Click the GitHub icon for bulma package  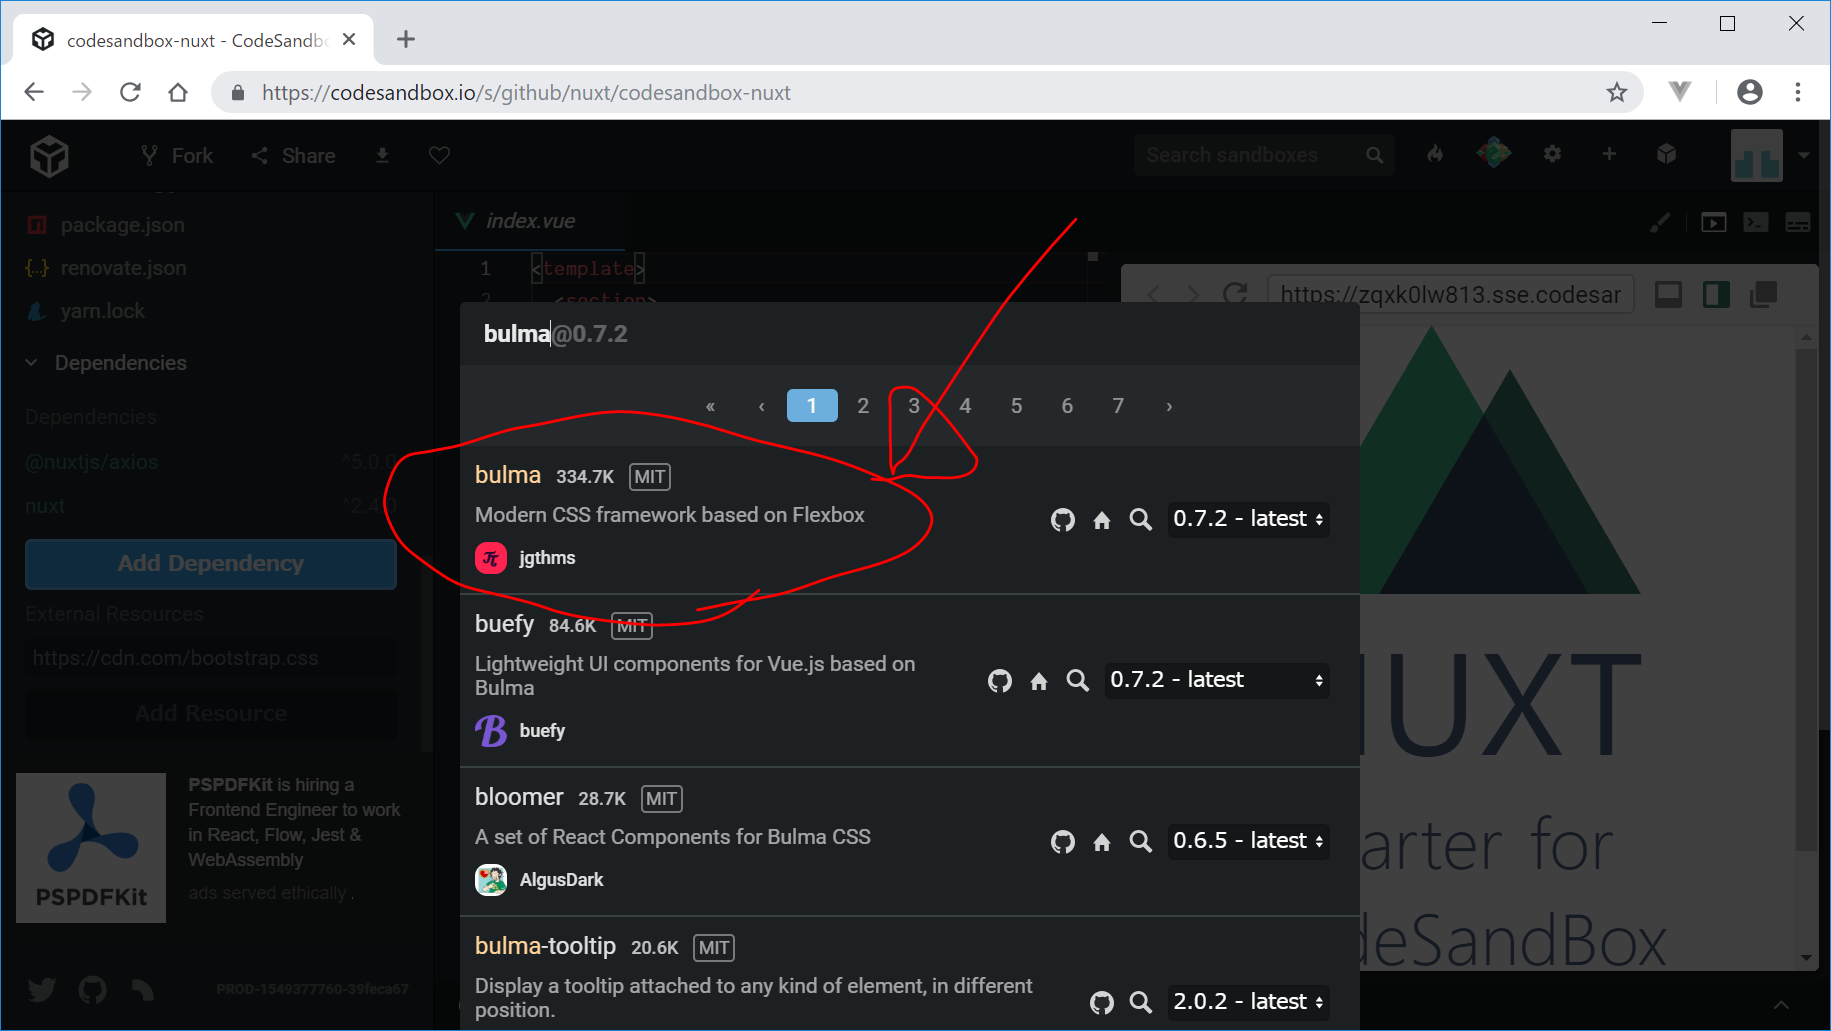1062,520
